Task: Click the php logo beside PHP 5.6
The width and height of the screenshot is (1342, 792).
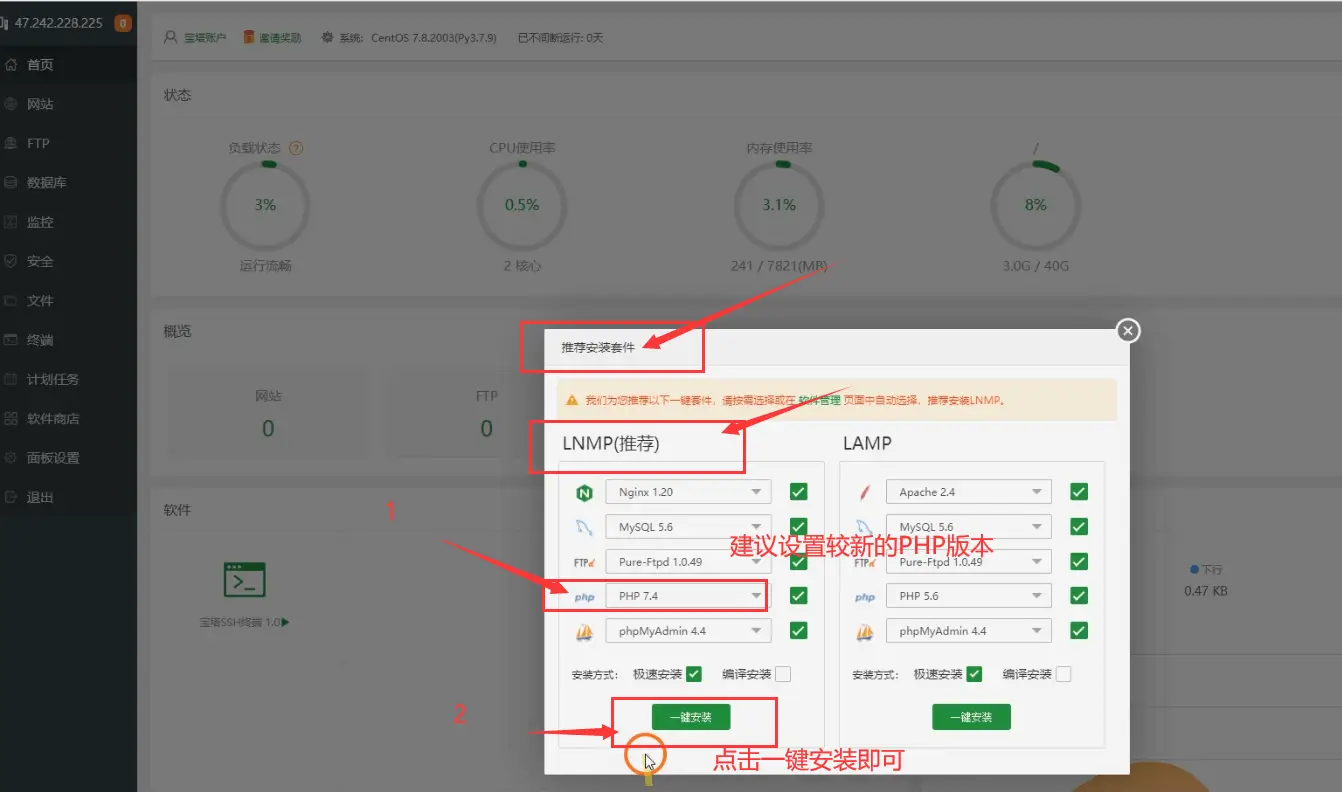Action: pos(865,597)
